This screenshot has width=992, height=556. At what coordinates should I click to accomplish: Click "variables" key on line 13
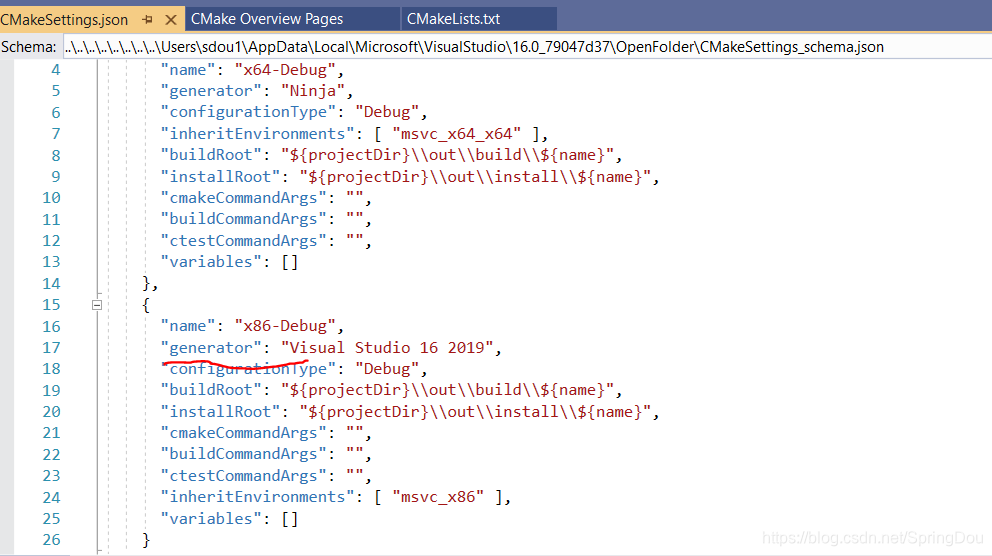point(211,262)
